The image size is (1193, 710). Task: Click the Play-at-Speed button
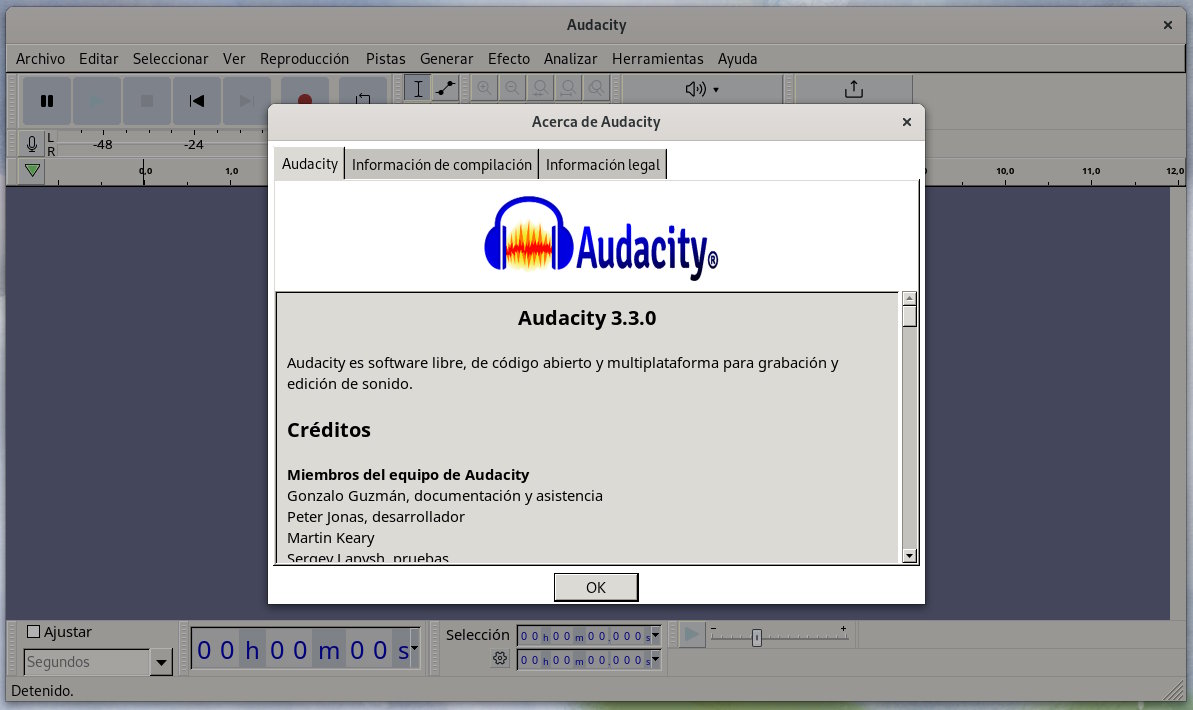[692, 634]
